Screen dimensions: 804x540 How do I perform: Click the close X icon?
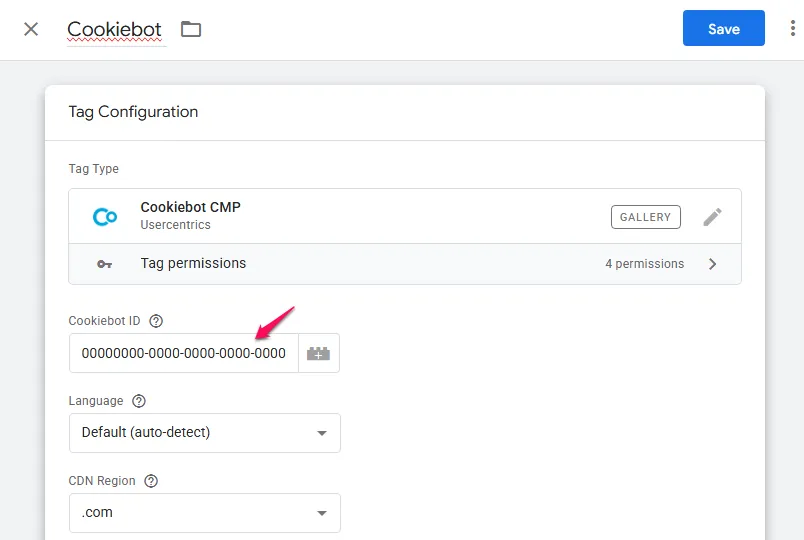[x=31, y=29]
